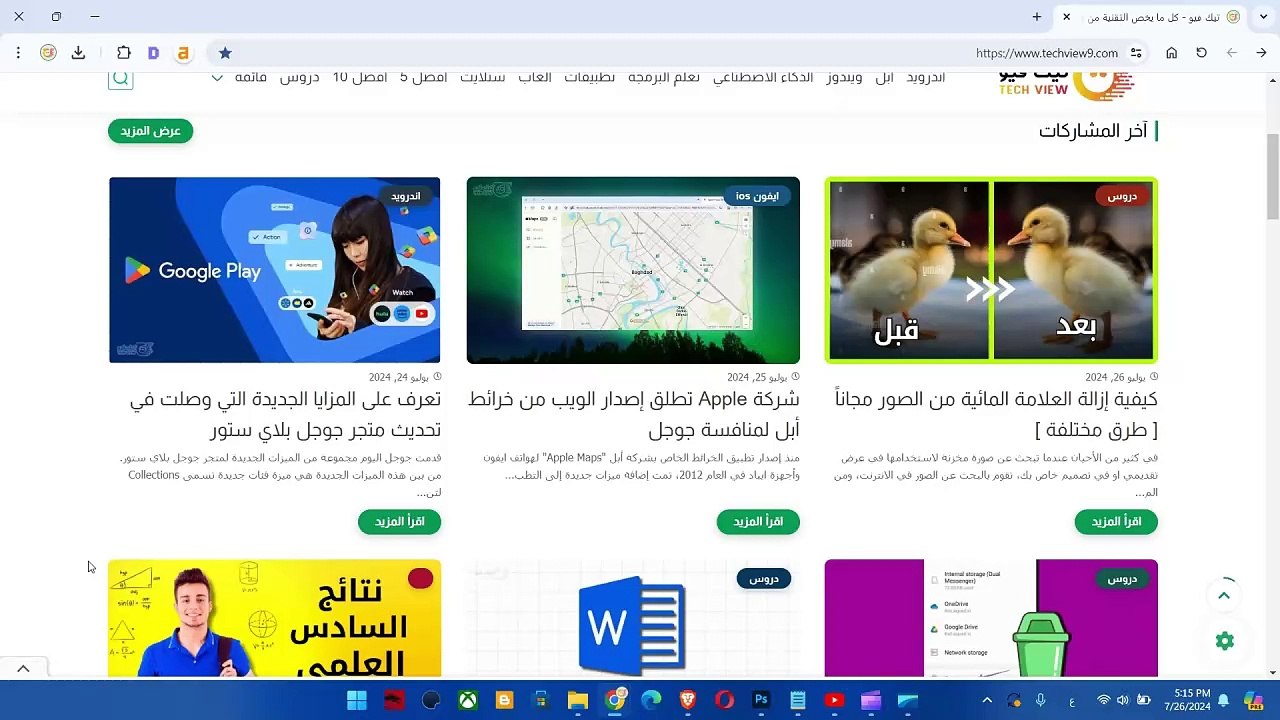Open Photoshop from the taskbar
1280x720 pixels.
point(761,701)
